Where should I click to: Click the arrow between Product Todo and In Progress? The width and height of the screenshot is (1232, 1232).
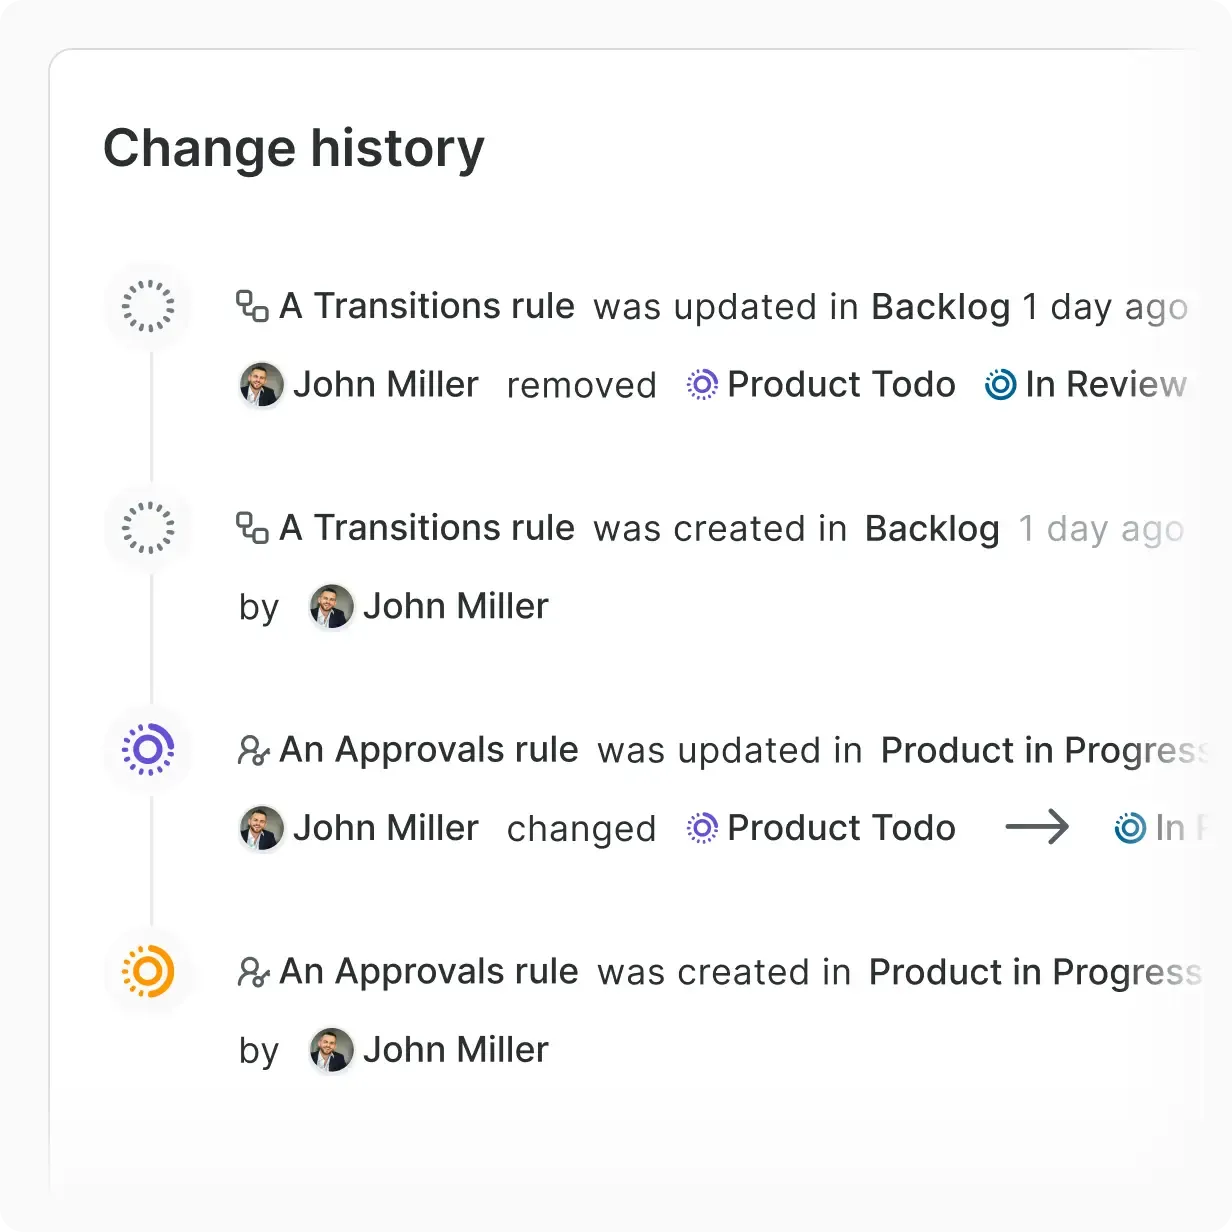tap(1037, 827)
